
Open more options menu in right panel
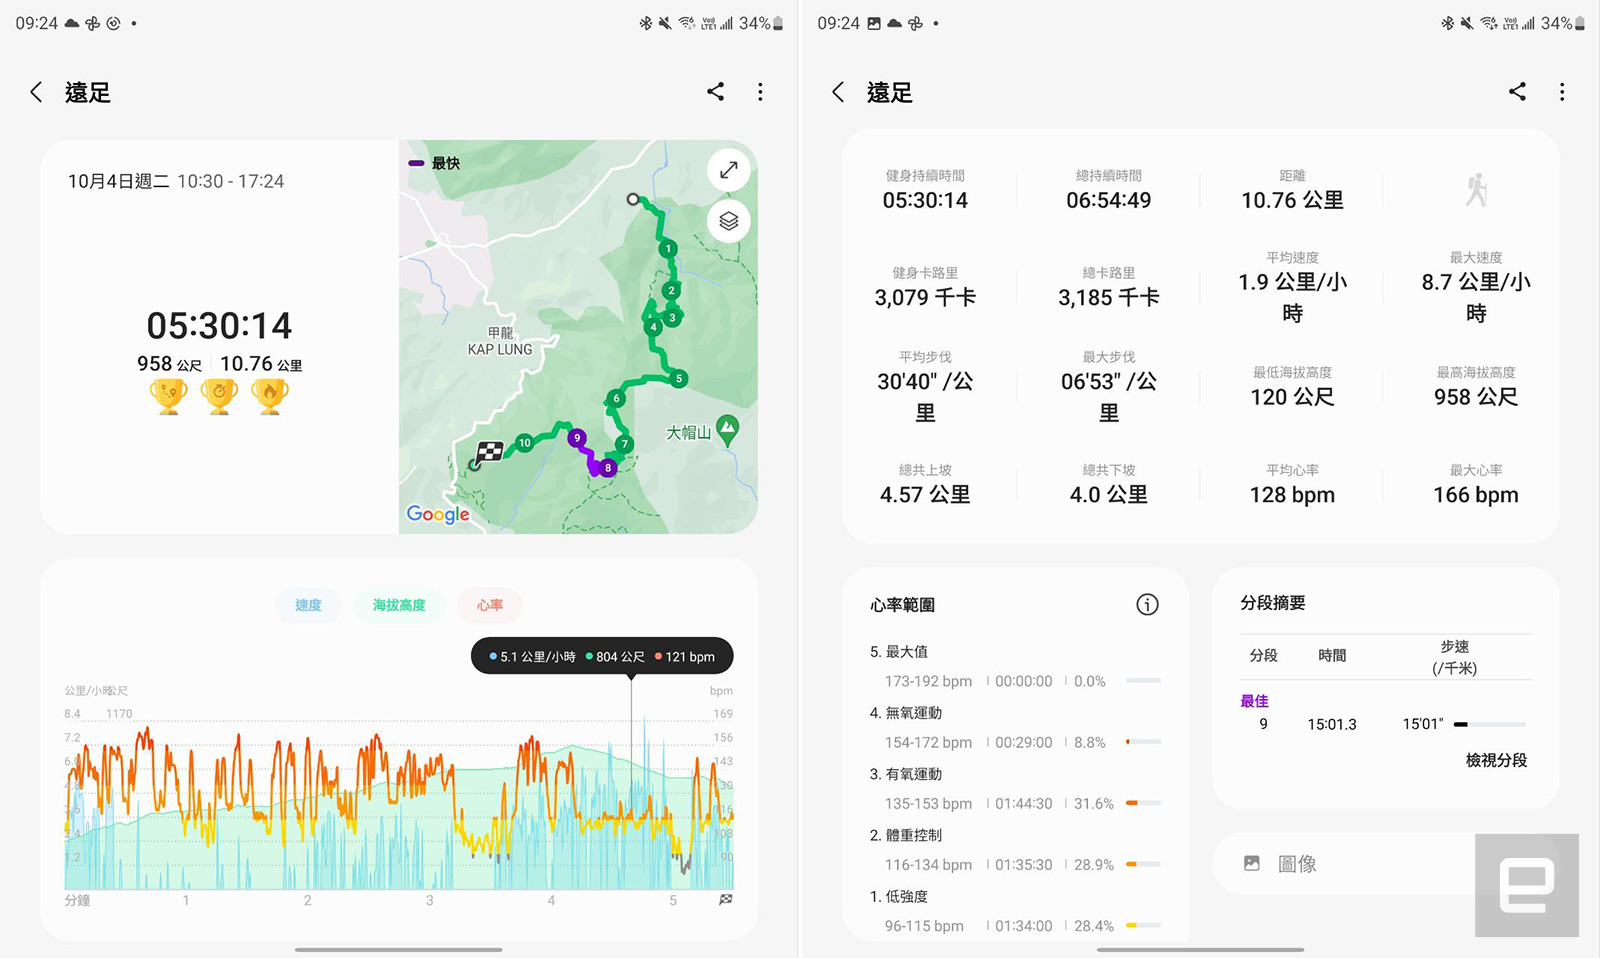click(x=1562, y=92)
